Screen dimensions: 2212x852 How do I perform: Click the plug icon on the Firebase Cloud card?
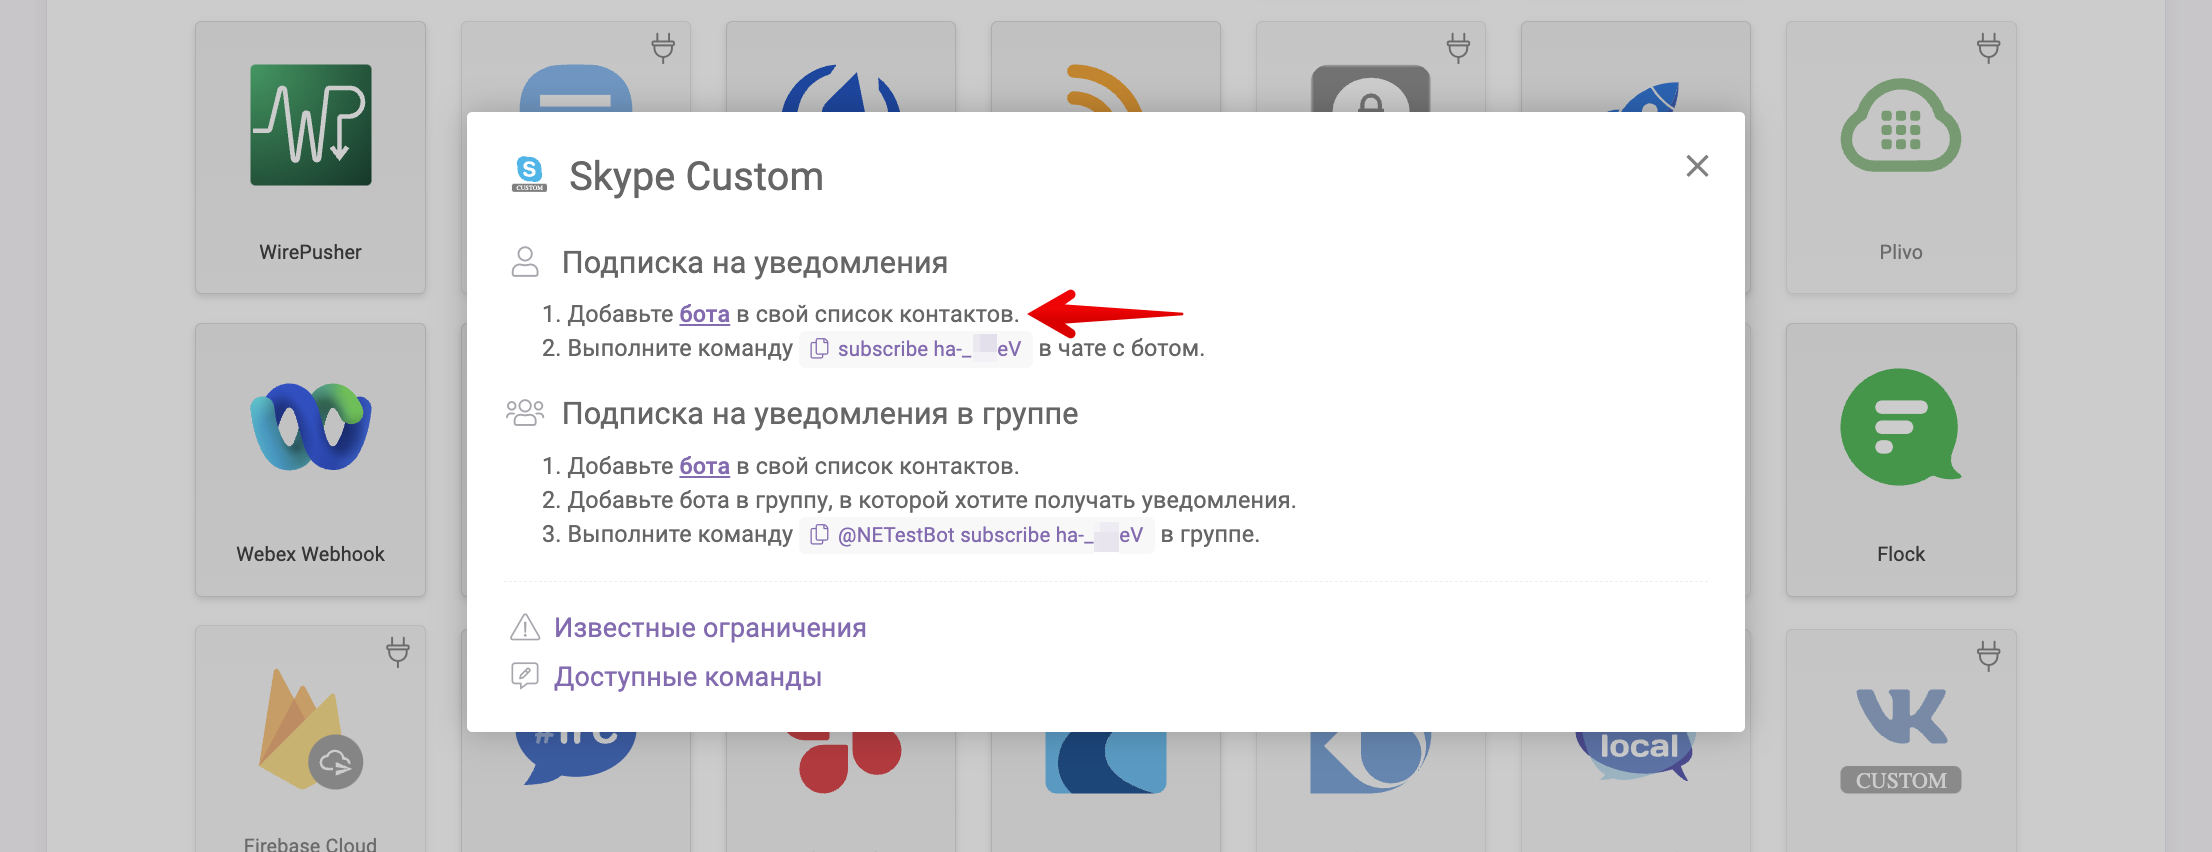tap(398, 652)
